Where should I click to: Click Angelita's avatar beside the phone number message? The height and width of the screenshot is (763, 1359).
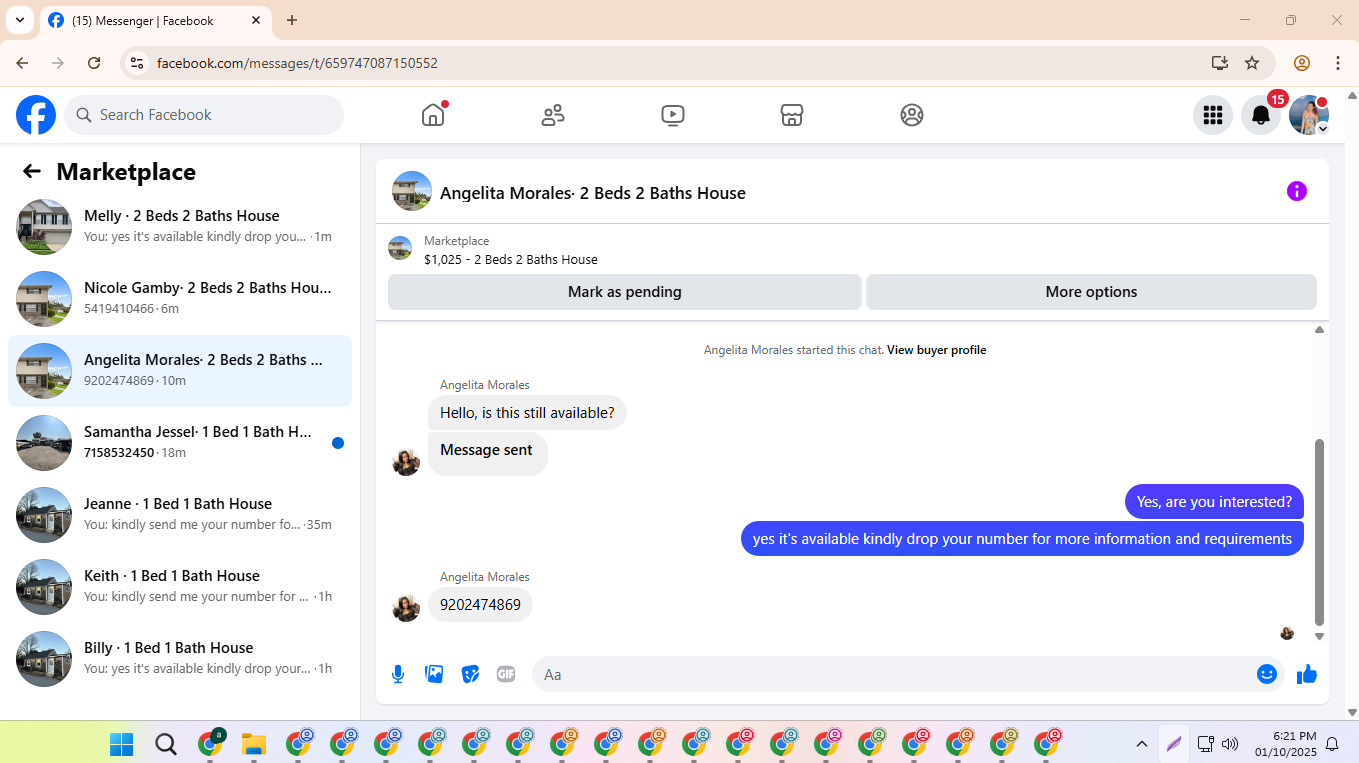[406, 608]
